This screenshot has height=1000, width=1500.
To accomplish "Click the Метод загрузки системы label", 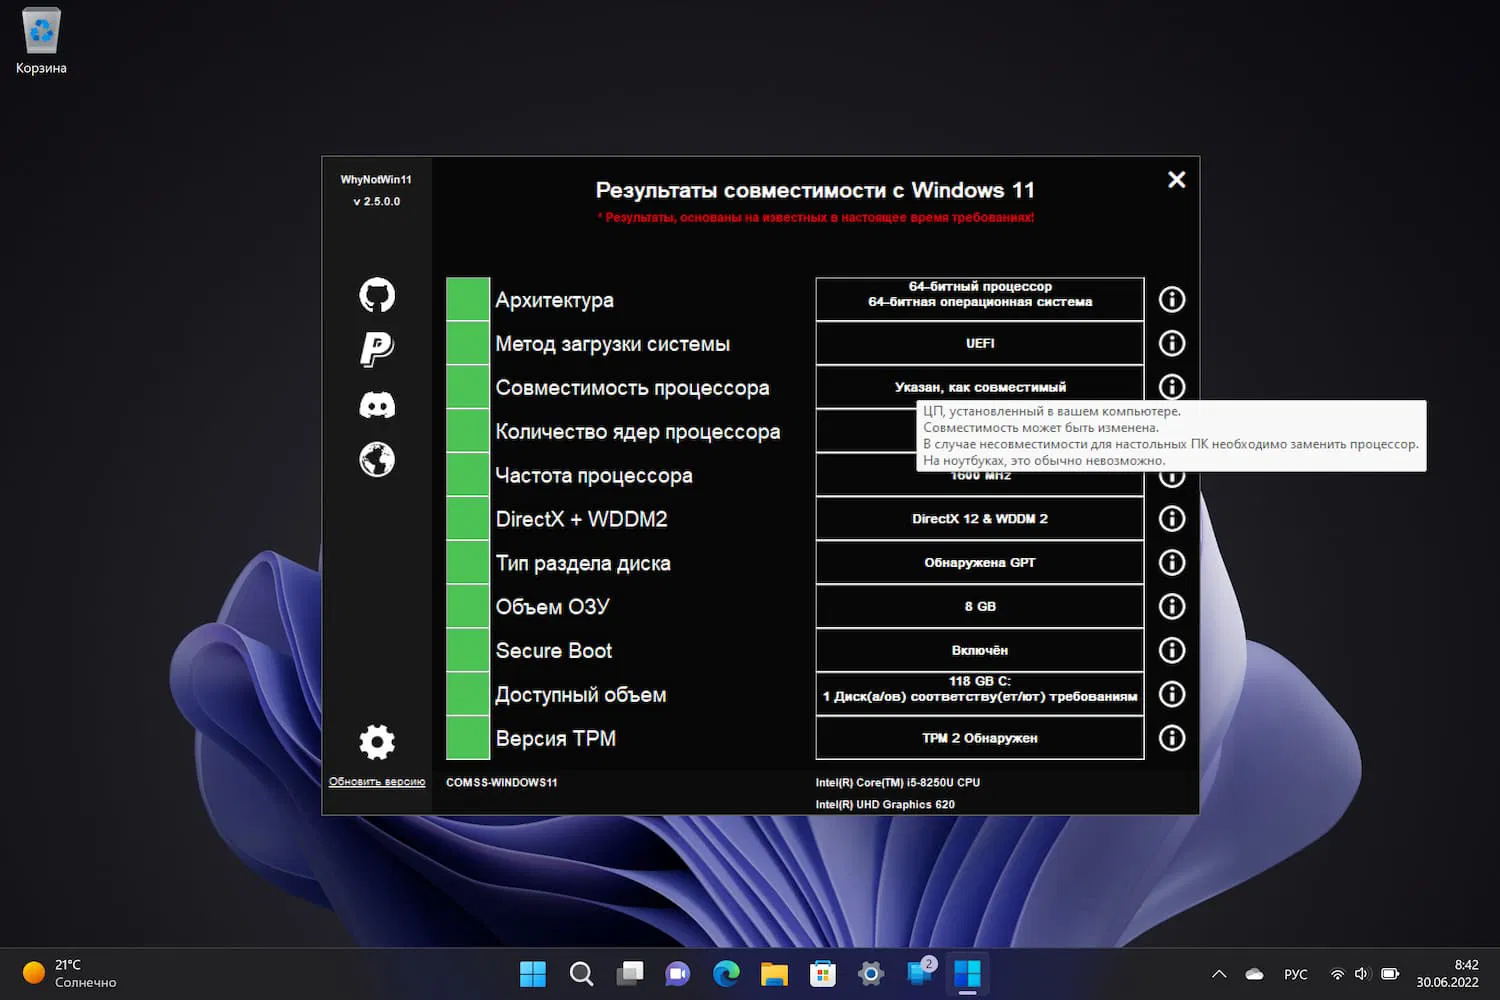I will (x=613, y=344).
